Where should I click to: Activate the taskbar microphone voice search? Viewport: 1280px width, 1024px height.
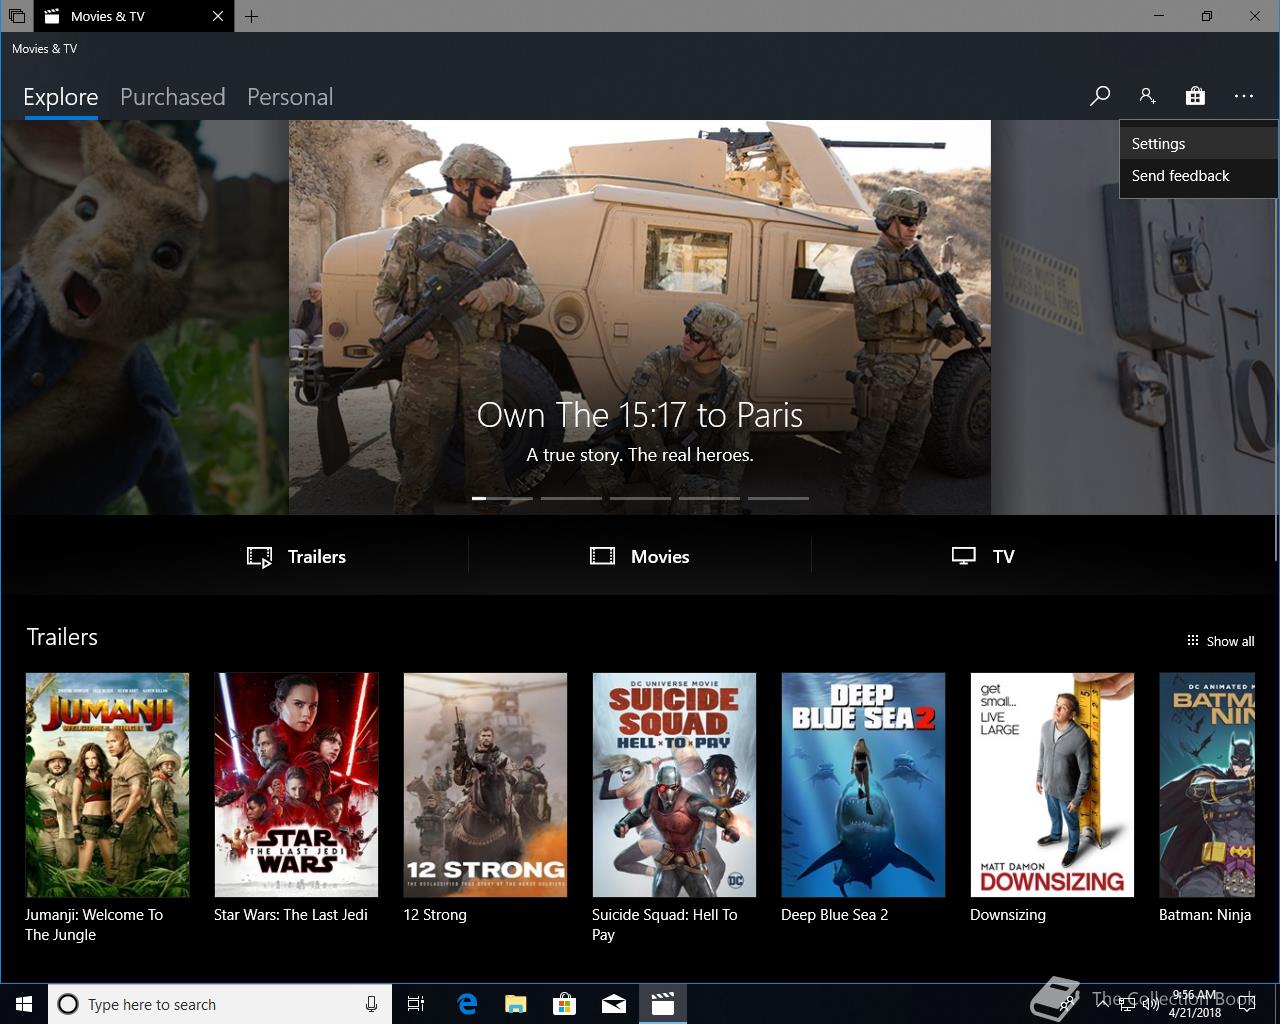point(371,1004)
